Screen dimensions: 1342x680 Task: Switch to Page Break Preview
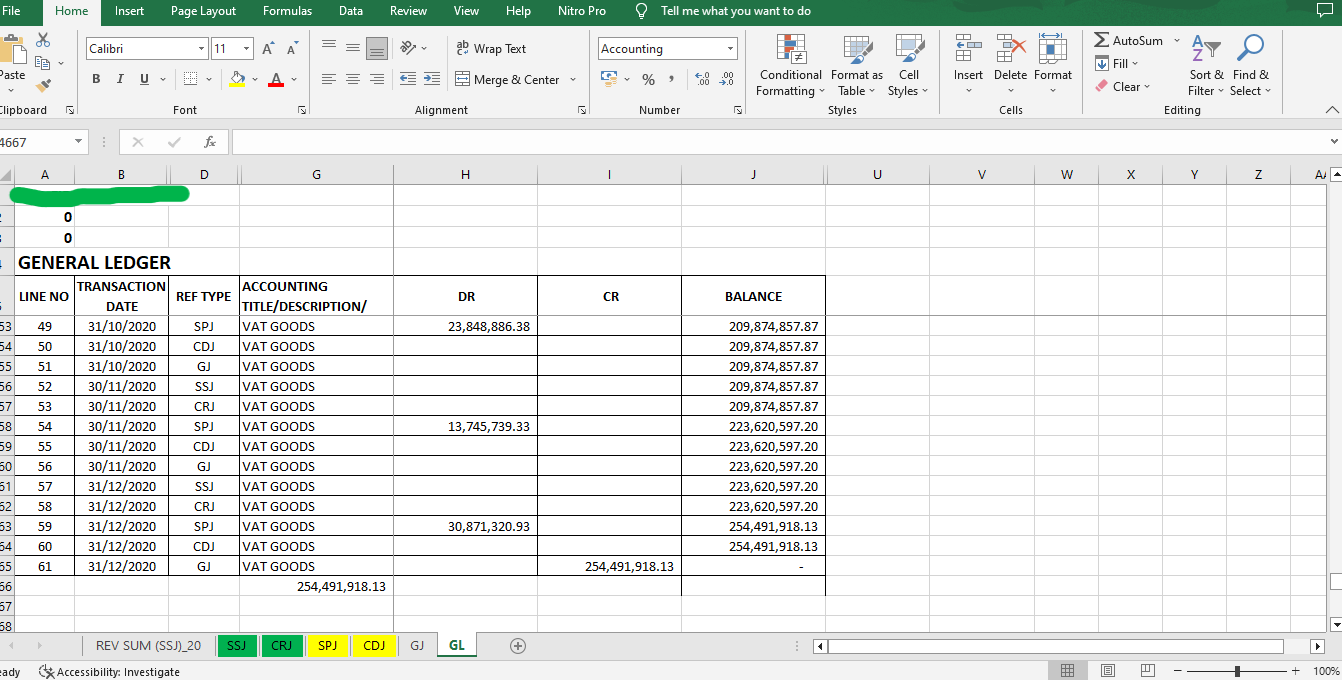tap(1147, 670)
